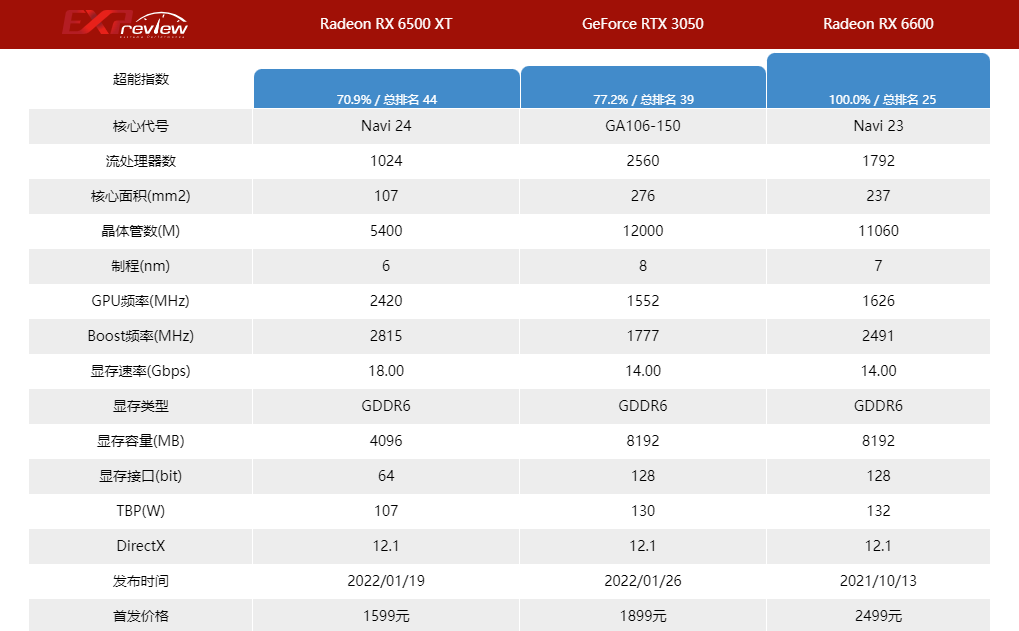Select the 4096 memory capacity value
Viewport: 1019px width, 631px height.
[x=386, y=442]
